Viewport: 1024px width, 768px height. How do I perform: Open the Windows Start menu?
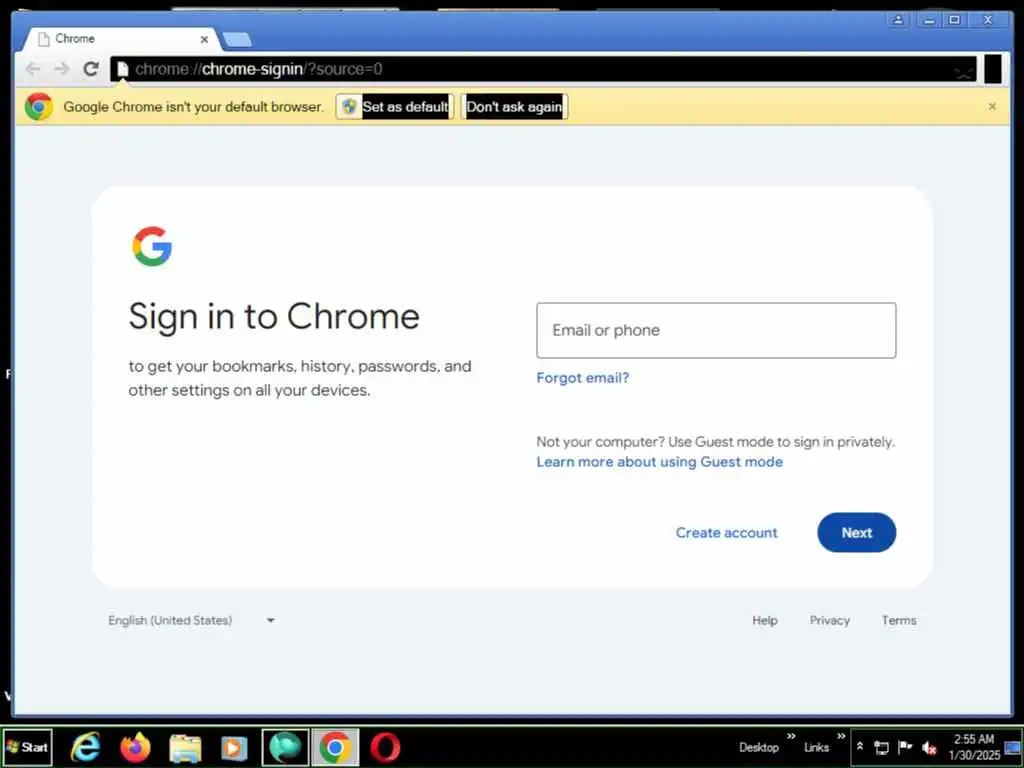pos(27,747)
